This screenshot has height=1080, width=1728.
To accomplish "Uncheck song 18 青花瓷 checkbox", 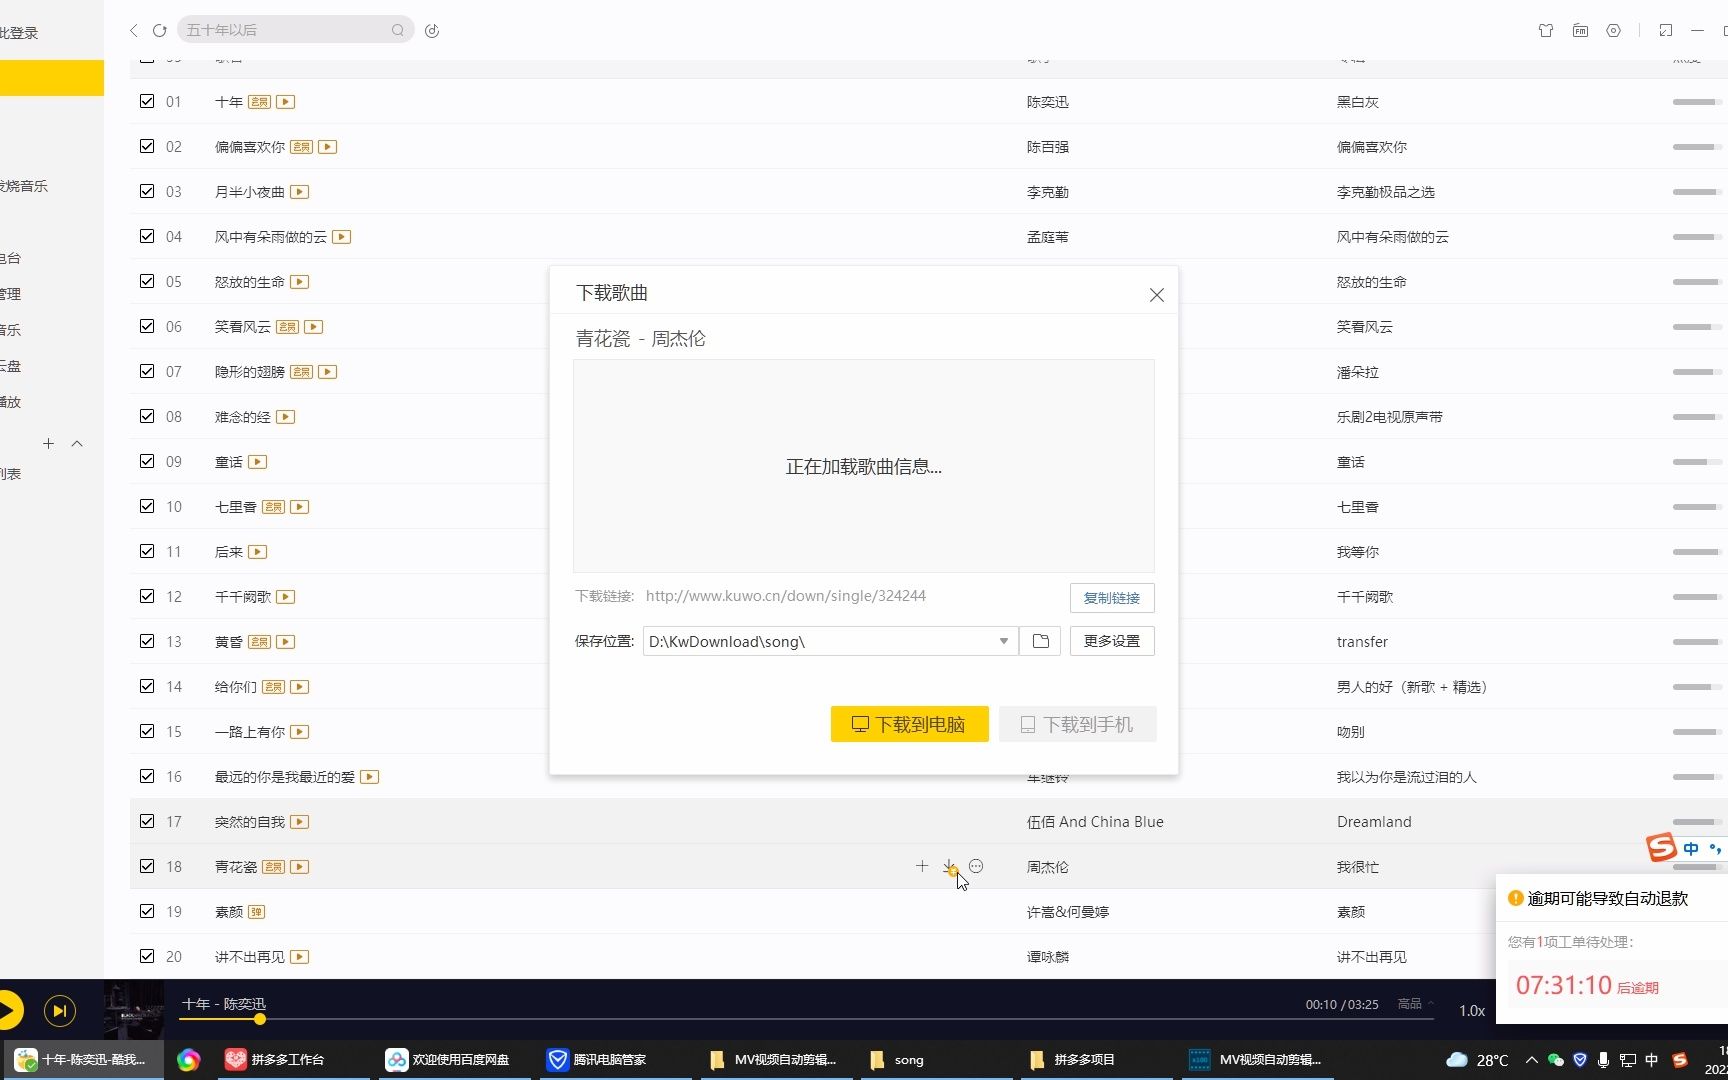I will coord(147,866).
